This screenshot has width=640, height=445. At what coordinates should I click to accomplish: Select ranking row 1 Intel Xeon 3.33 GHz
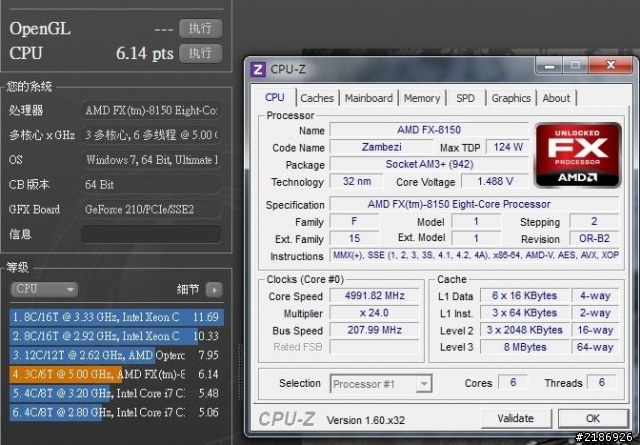click(116, 317)
